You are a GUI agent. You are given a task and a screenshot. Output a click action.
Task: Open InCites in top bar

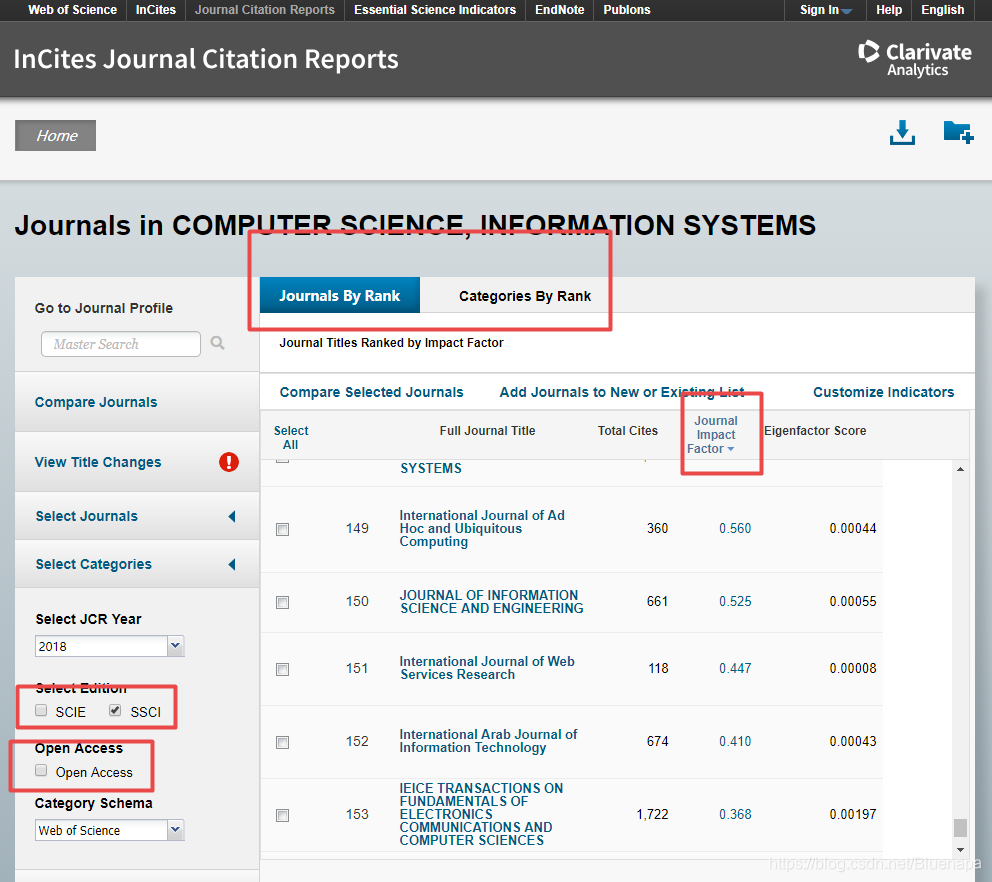click(x=156, y=10)
